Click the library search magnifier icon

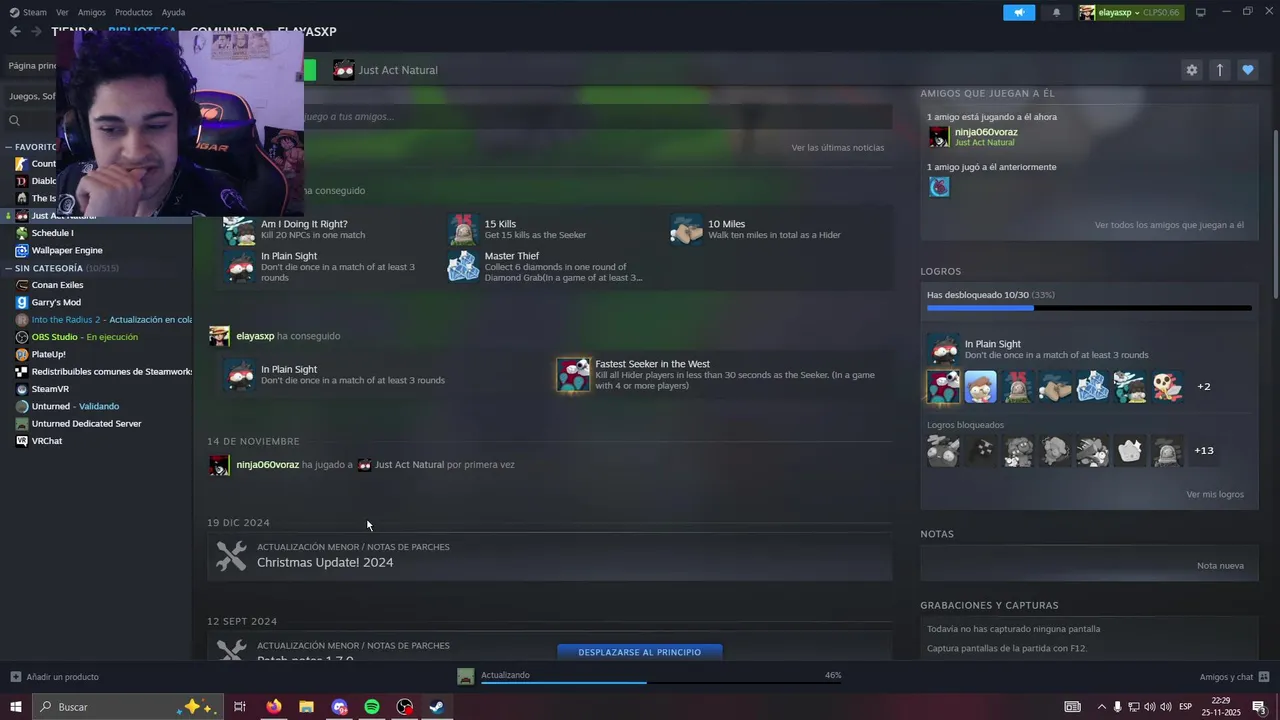click(x=14, y=121)
